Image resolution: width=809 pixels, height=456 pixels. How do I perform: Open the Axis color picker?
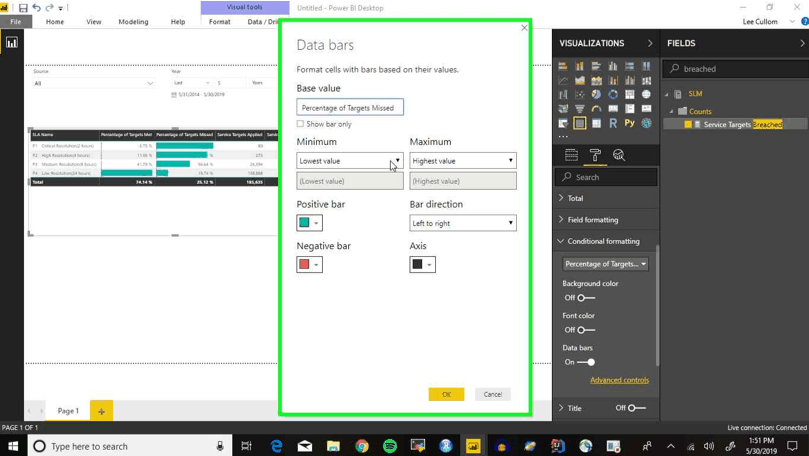[423, 265]
